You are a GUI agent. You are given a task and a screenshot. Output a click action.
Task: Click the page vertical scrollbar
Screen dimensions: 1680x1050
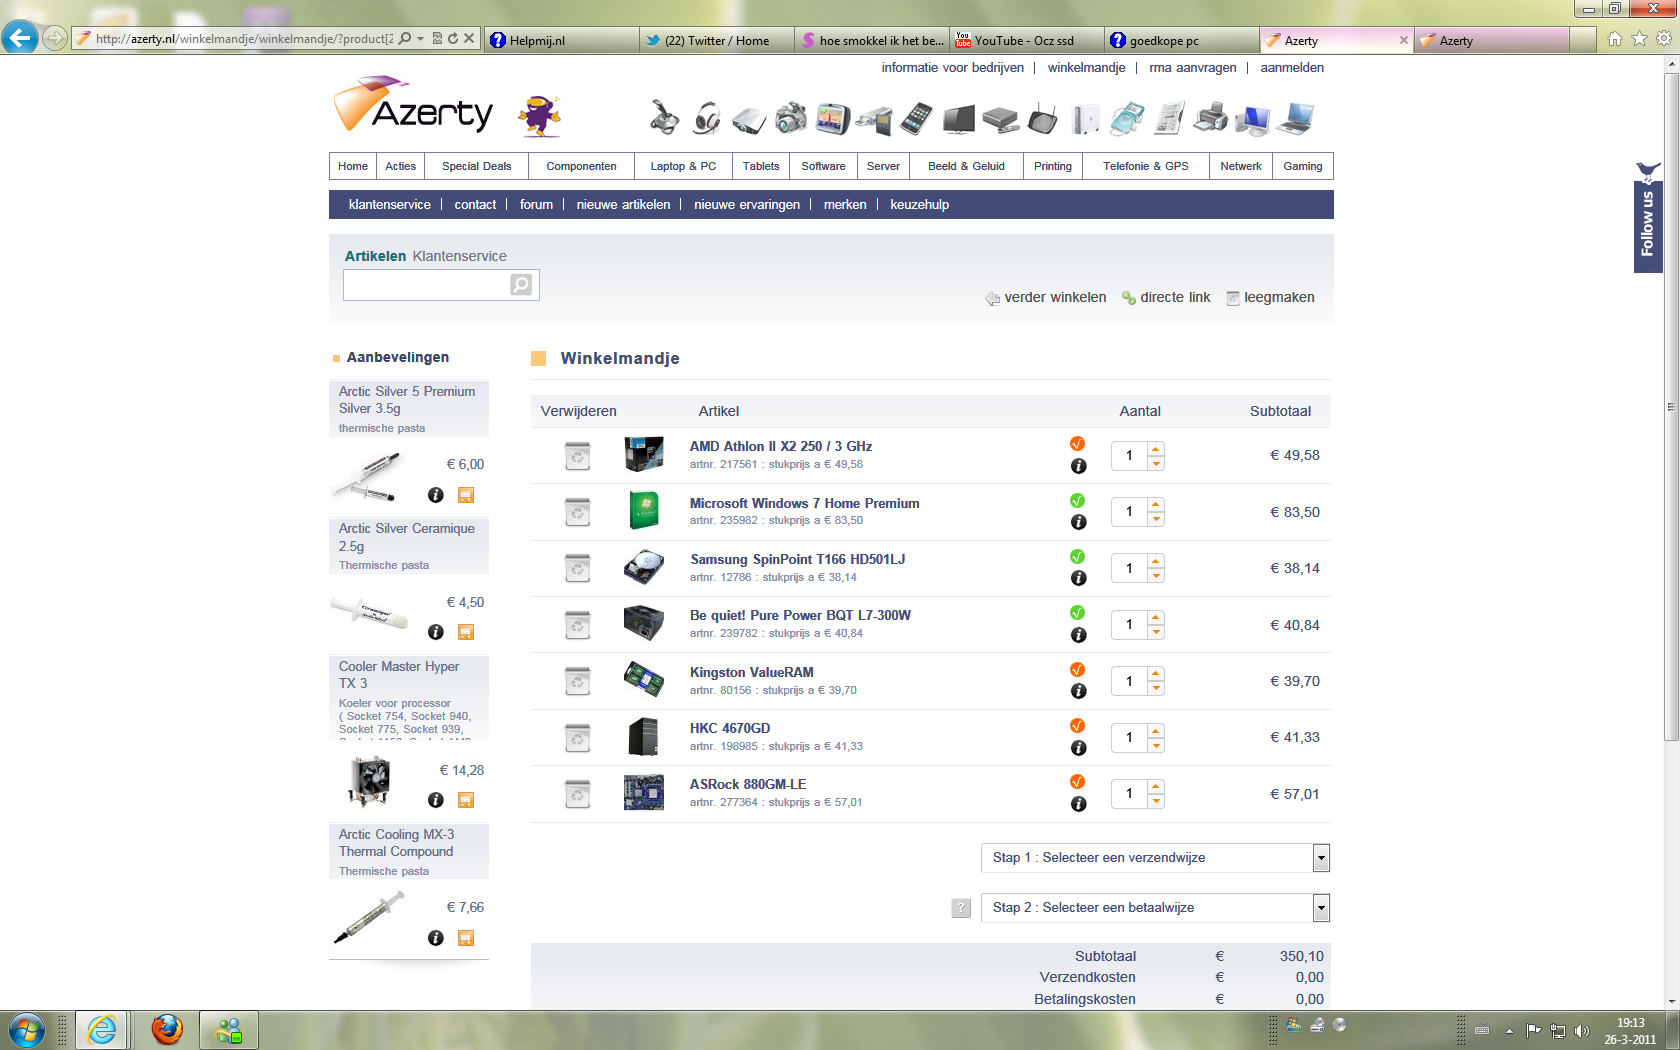(1671, 407)
